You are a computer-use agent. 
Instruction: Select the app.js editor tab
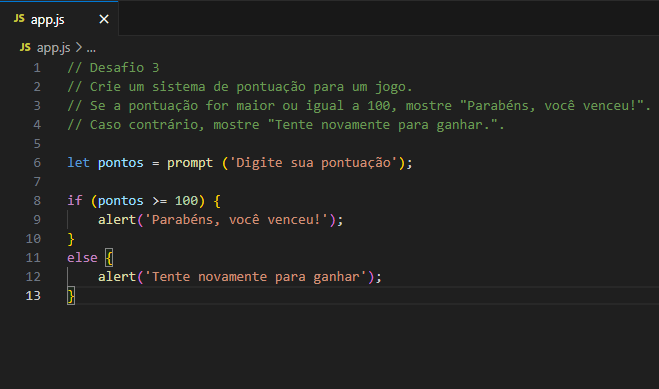pos(59,19)
